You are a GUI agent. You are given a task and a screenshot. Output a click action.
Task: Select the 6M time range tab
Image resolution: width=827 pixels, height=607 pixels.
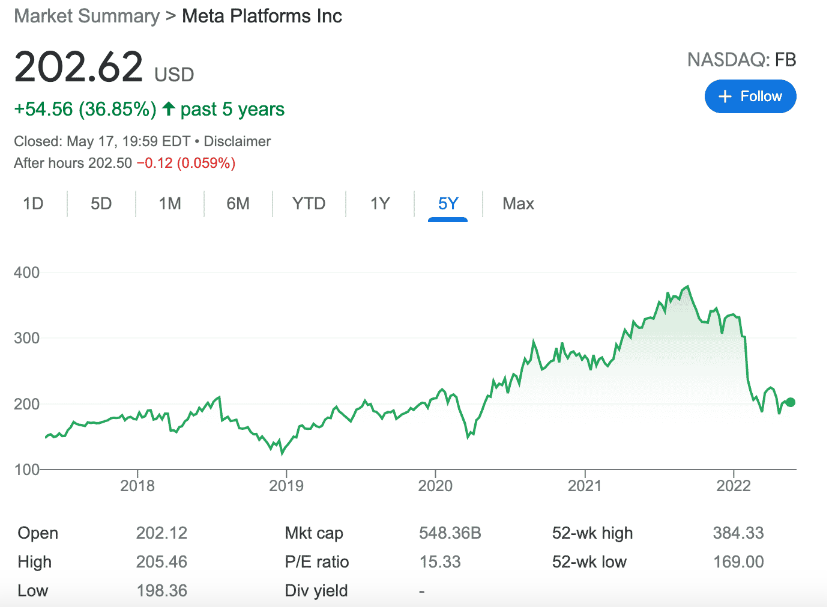238,204
